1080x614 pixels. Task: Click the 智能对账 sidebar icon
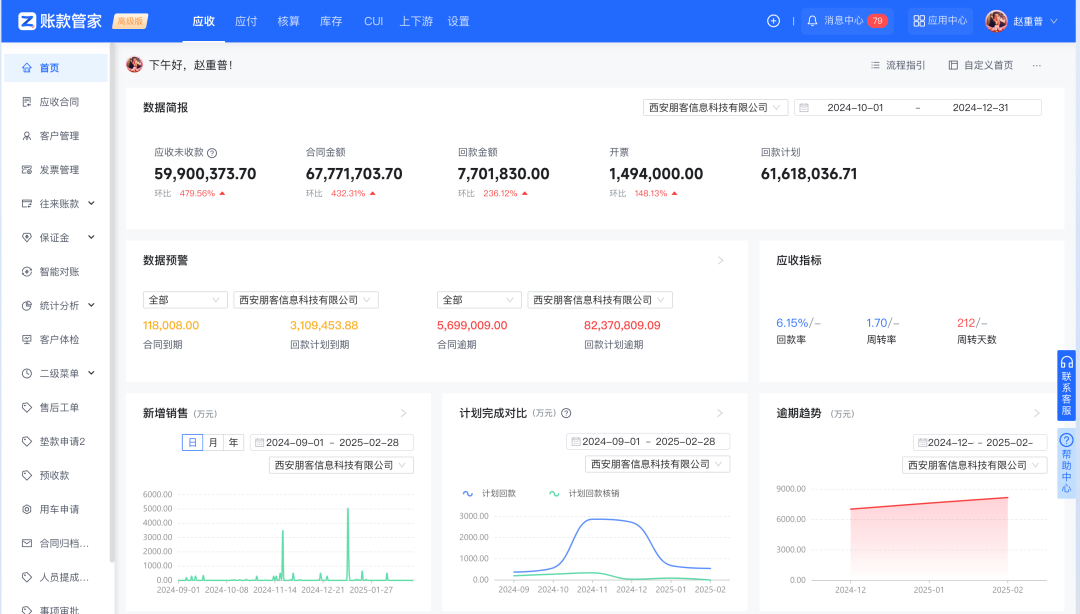click(27, 272)
